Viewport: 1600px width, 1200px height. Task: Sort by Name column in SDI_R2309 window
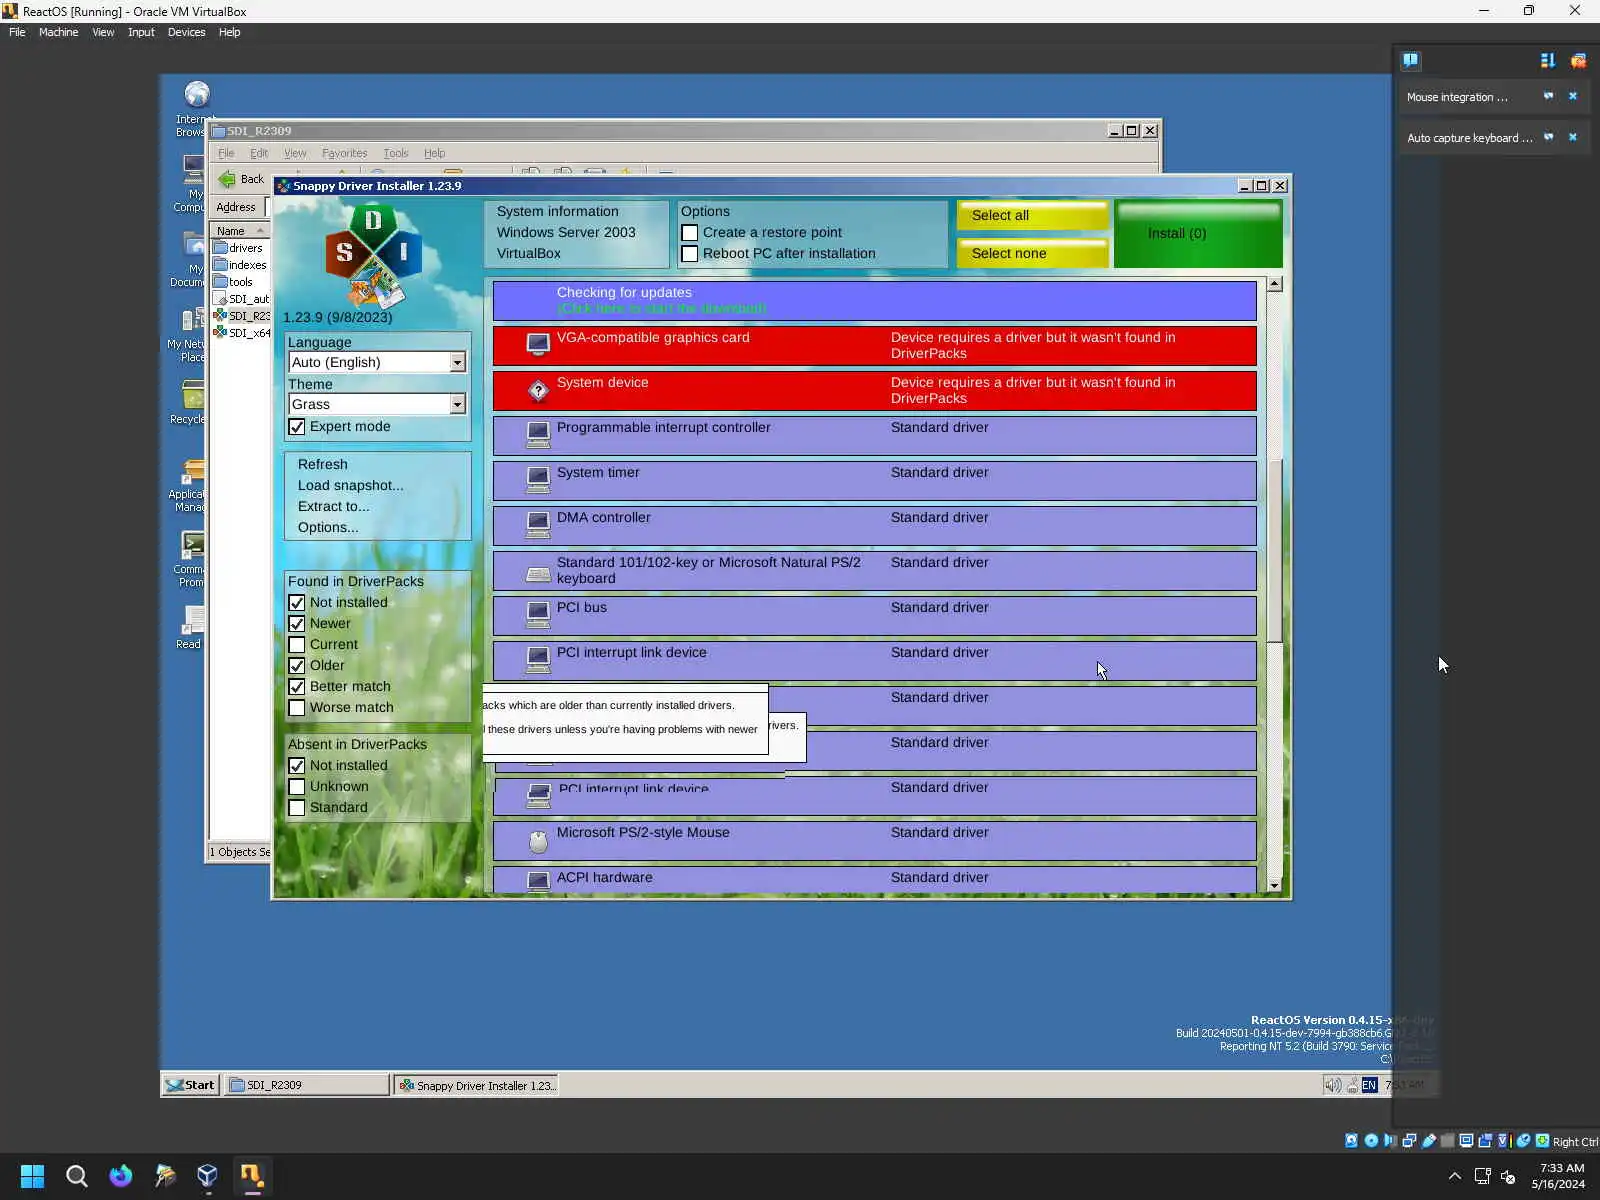(239, 231)
